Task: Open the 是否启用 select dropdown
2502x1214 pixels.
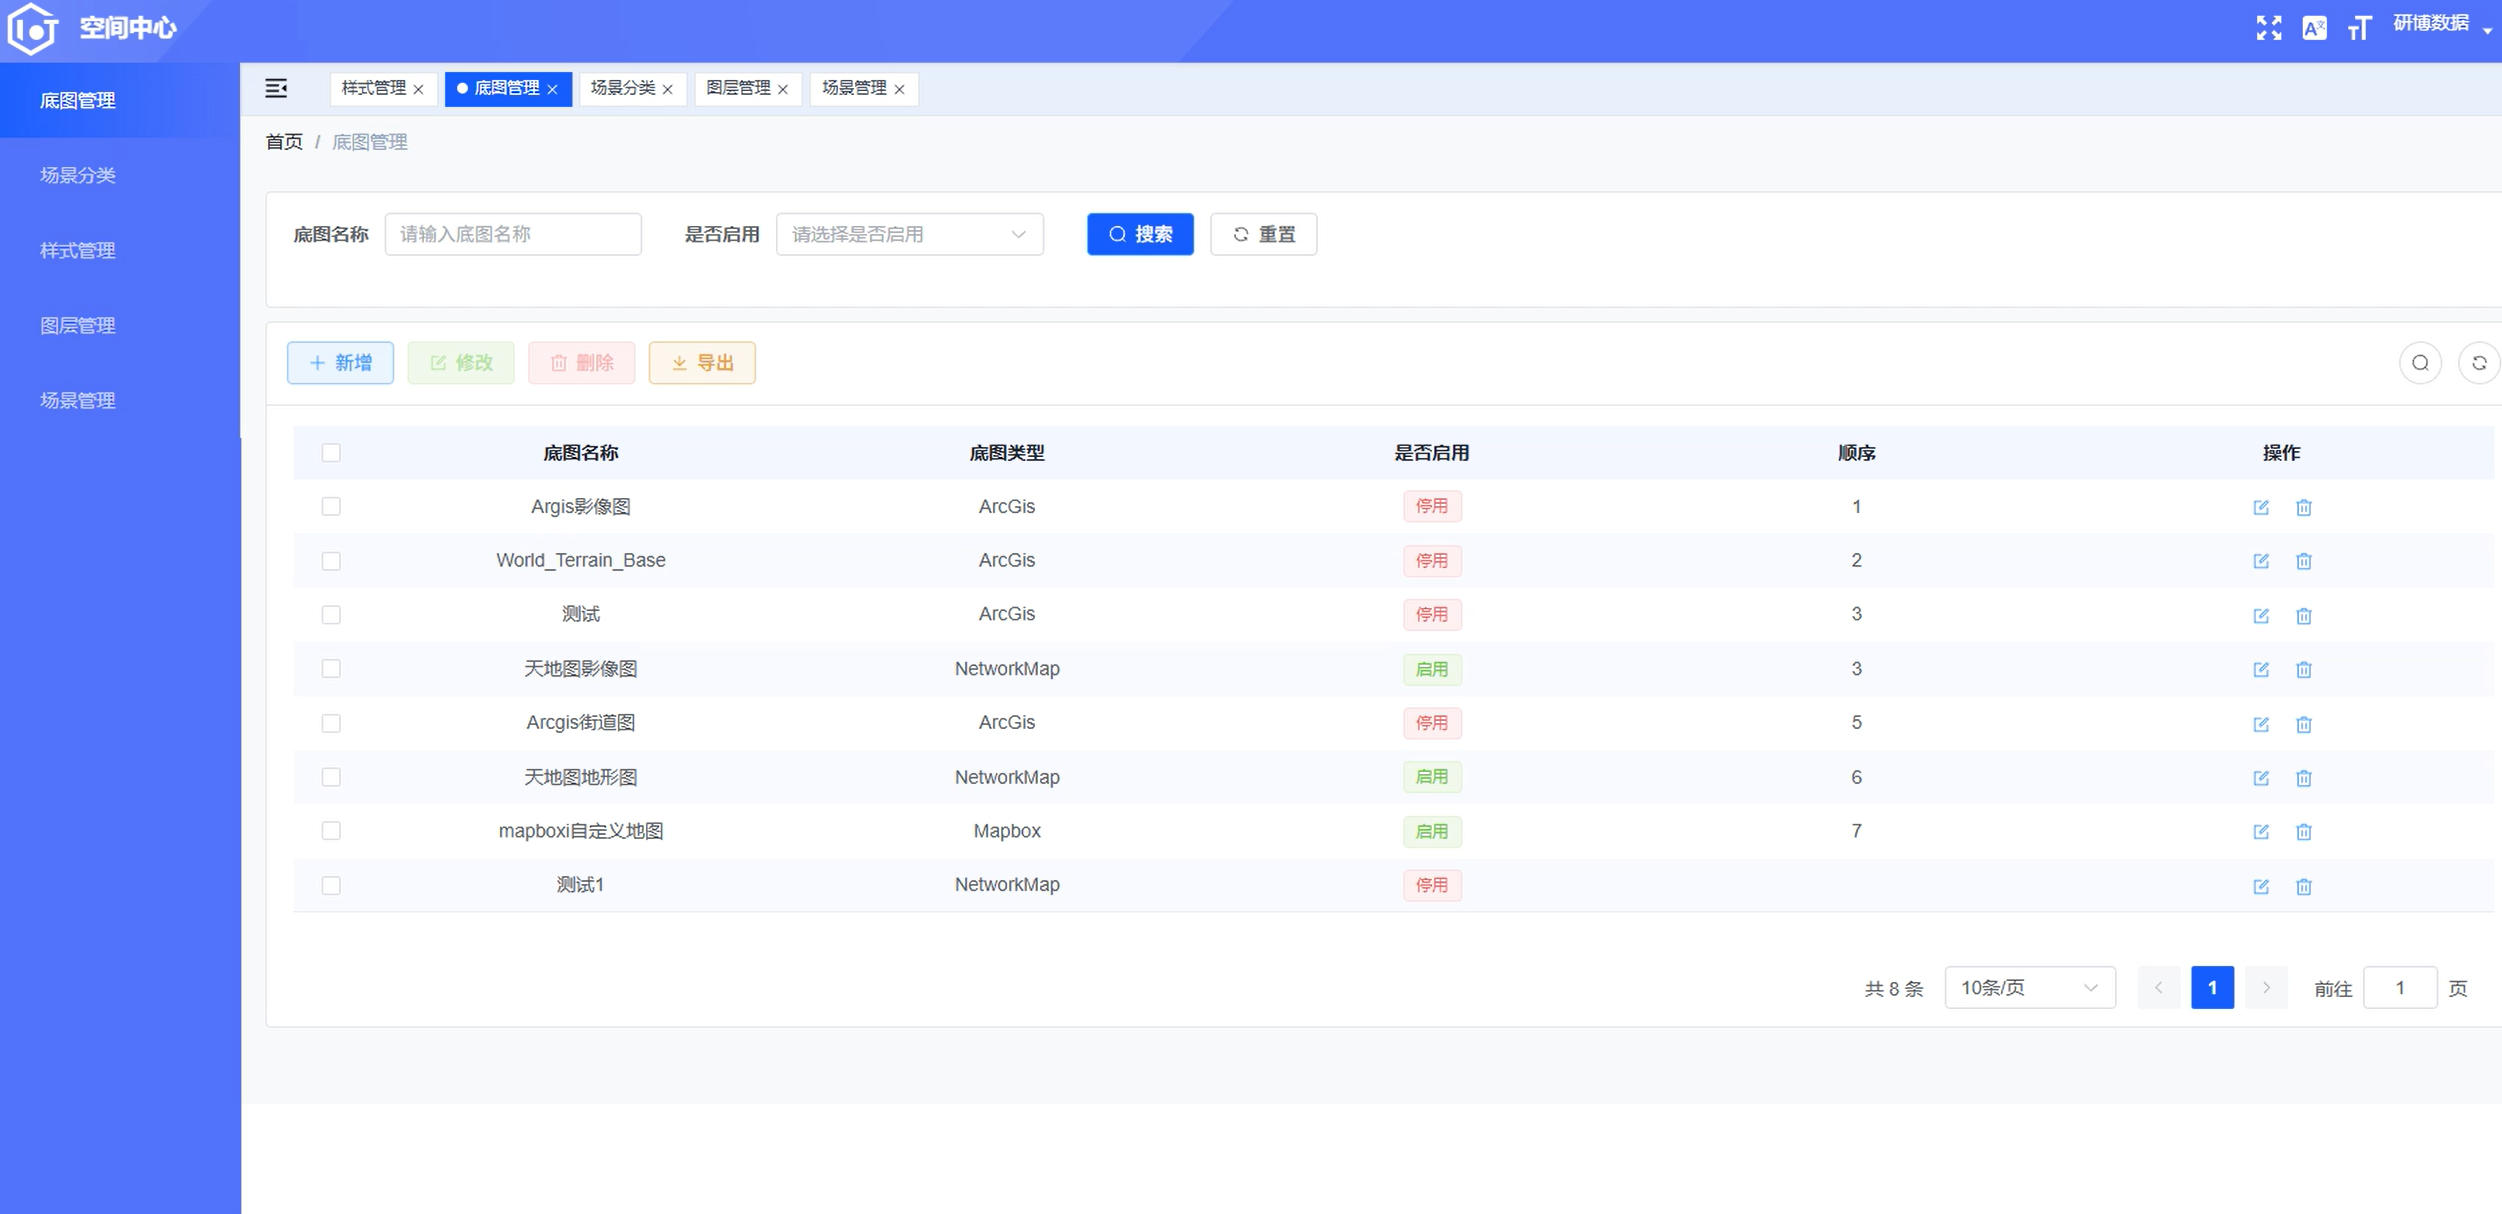Action: click(909, 234)
